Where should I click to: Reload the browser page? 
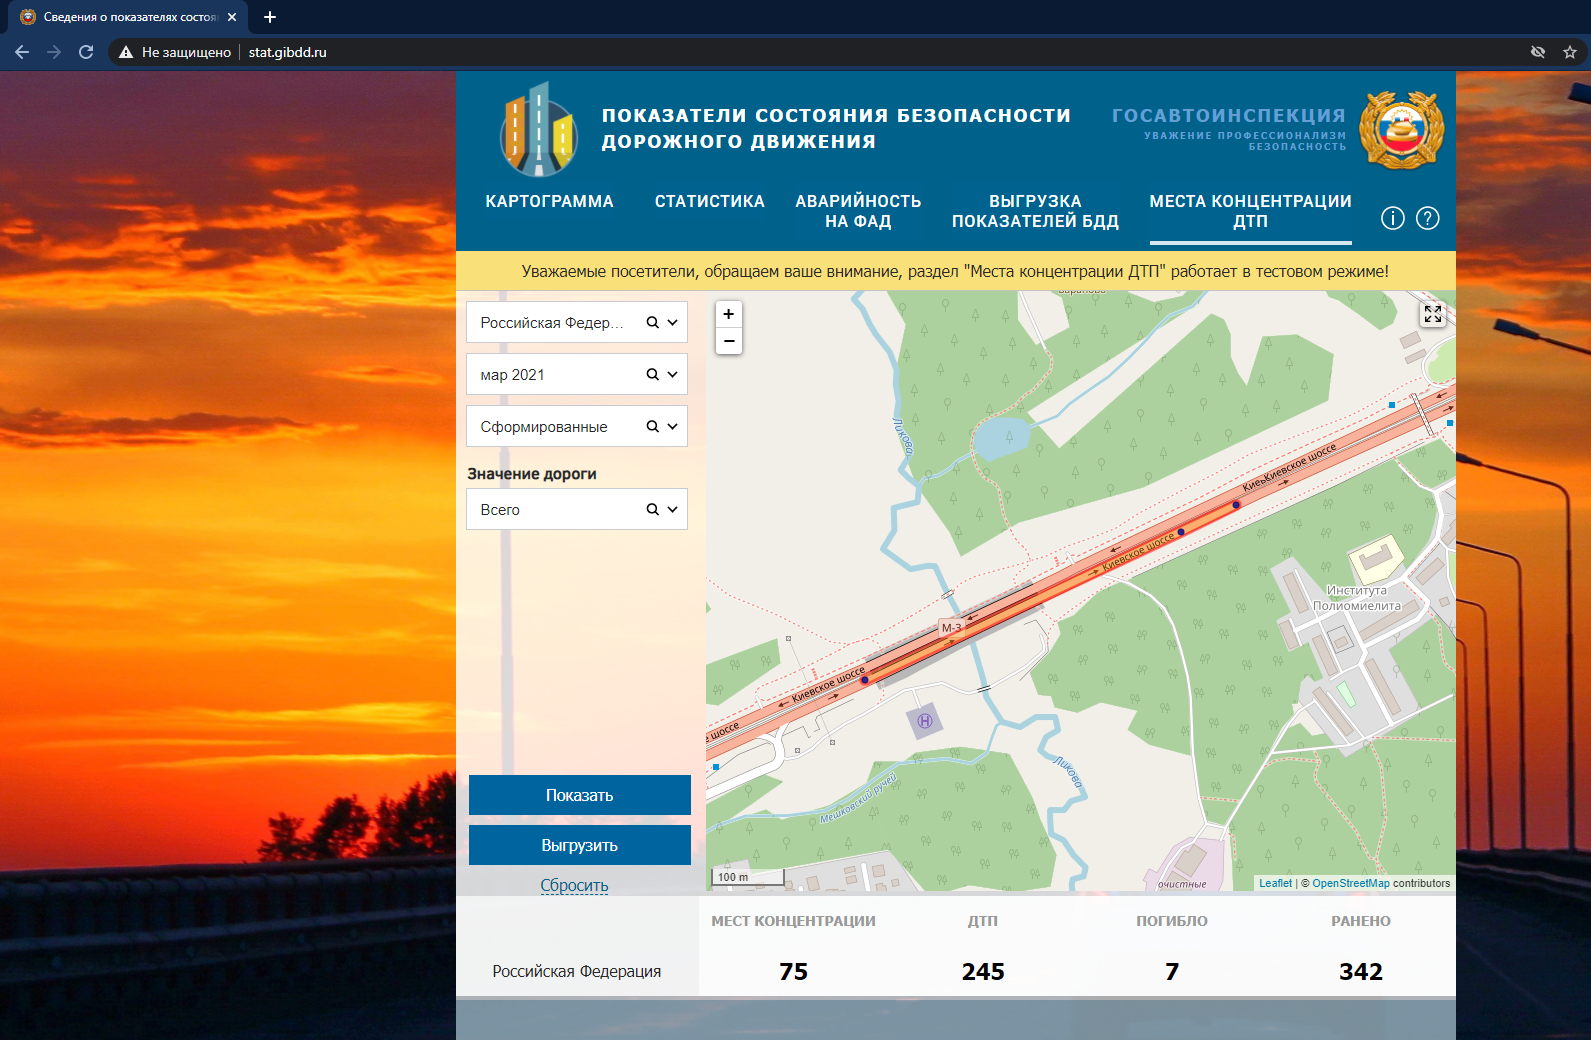(86, 52)
